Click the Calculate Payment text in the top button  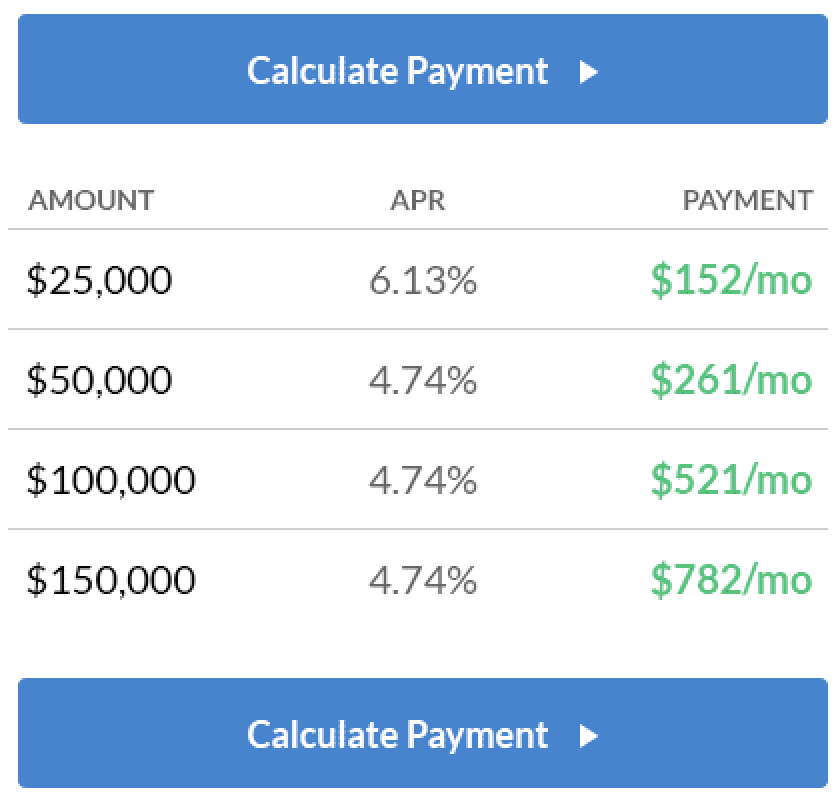[398, 72]
